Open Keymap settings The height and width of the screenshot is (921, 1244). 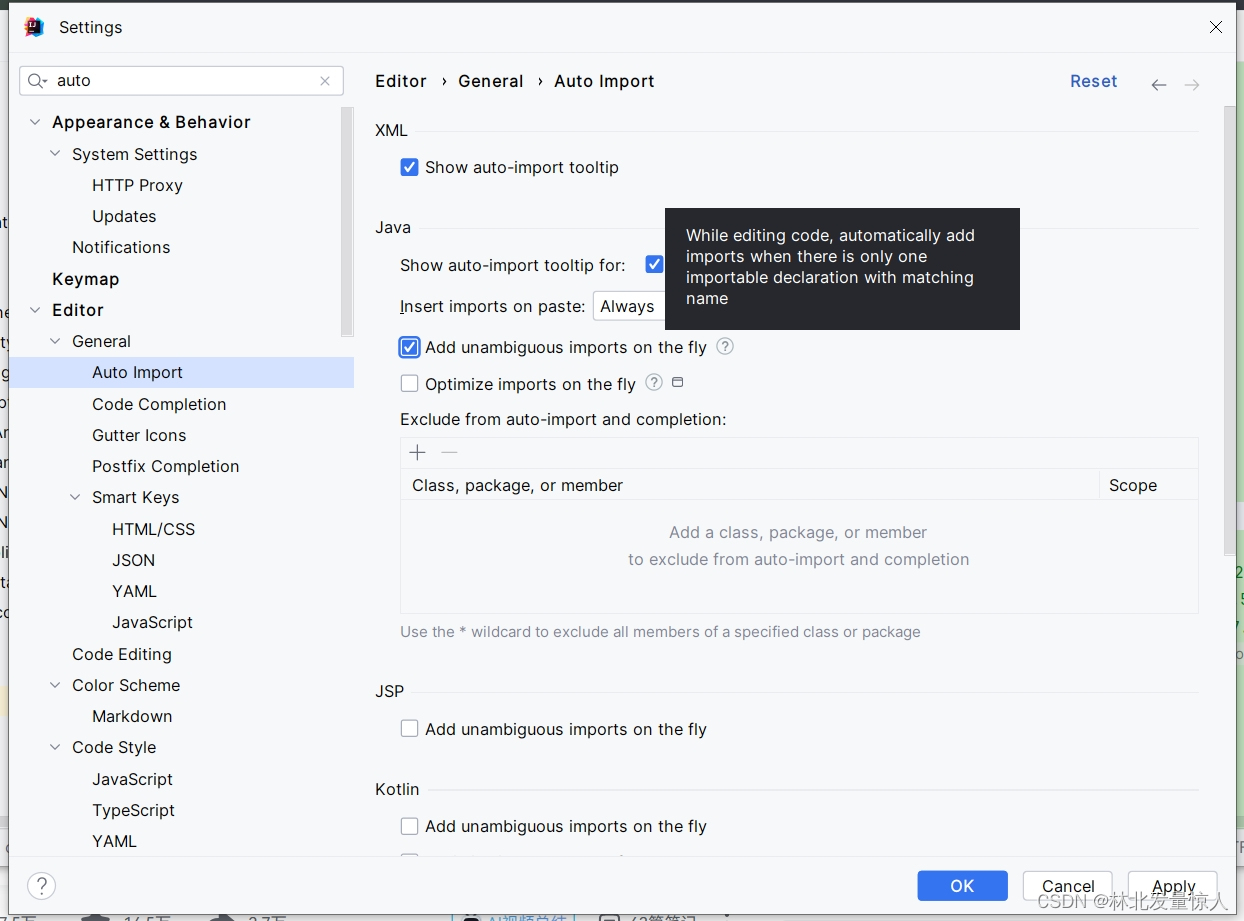[x=85, y=279]
